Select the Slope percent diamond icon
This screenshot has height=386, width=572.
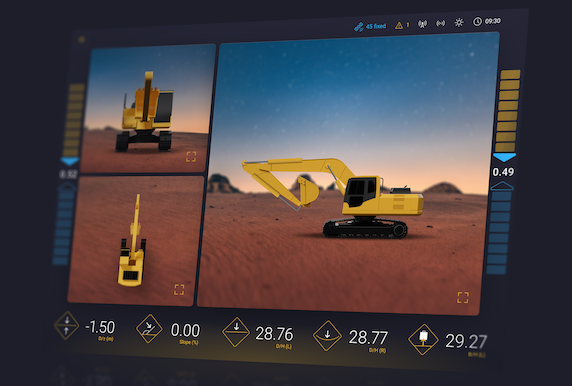(149, 328)
